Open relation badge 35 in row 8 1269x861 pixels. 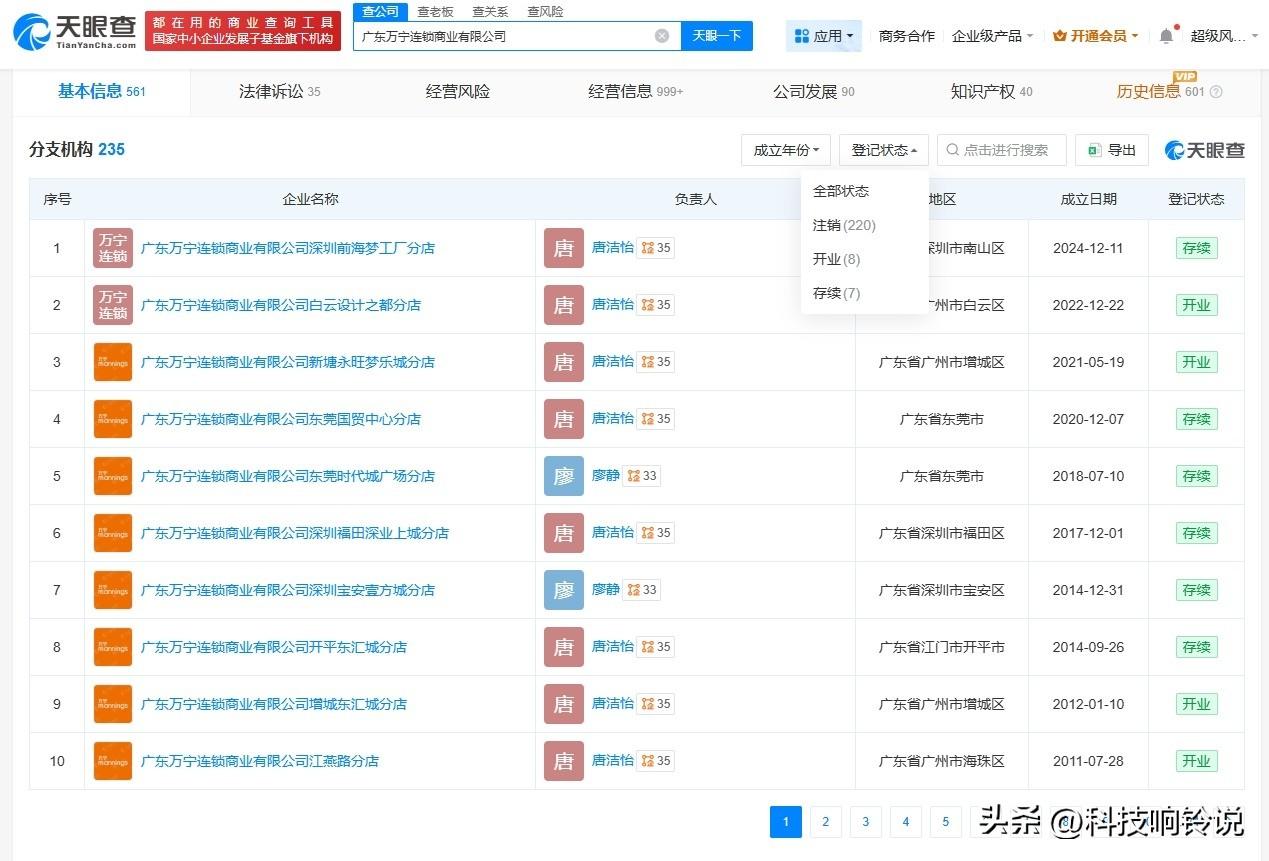pos(656,647)
